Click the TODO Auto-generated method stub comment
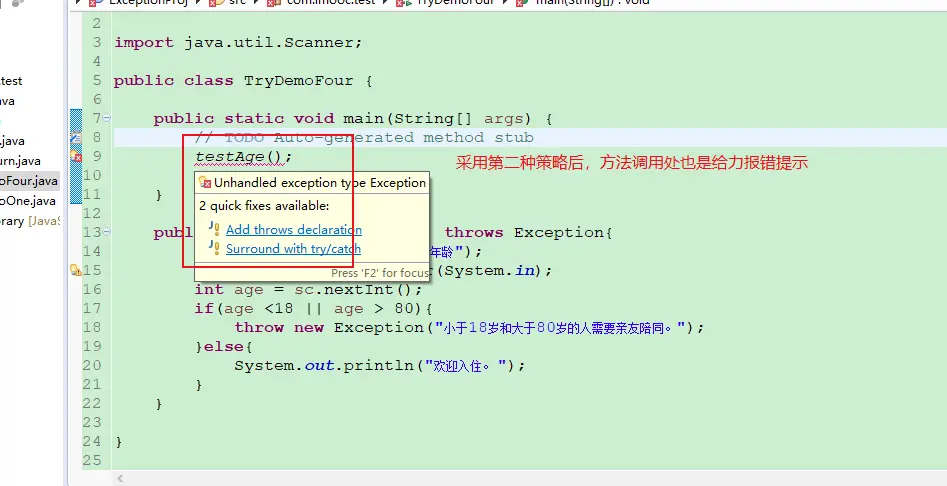The image size is (947, 486). pos(364,138)
